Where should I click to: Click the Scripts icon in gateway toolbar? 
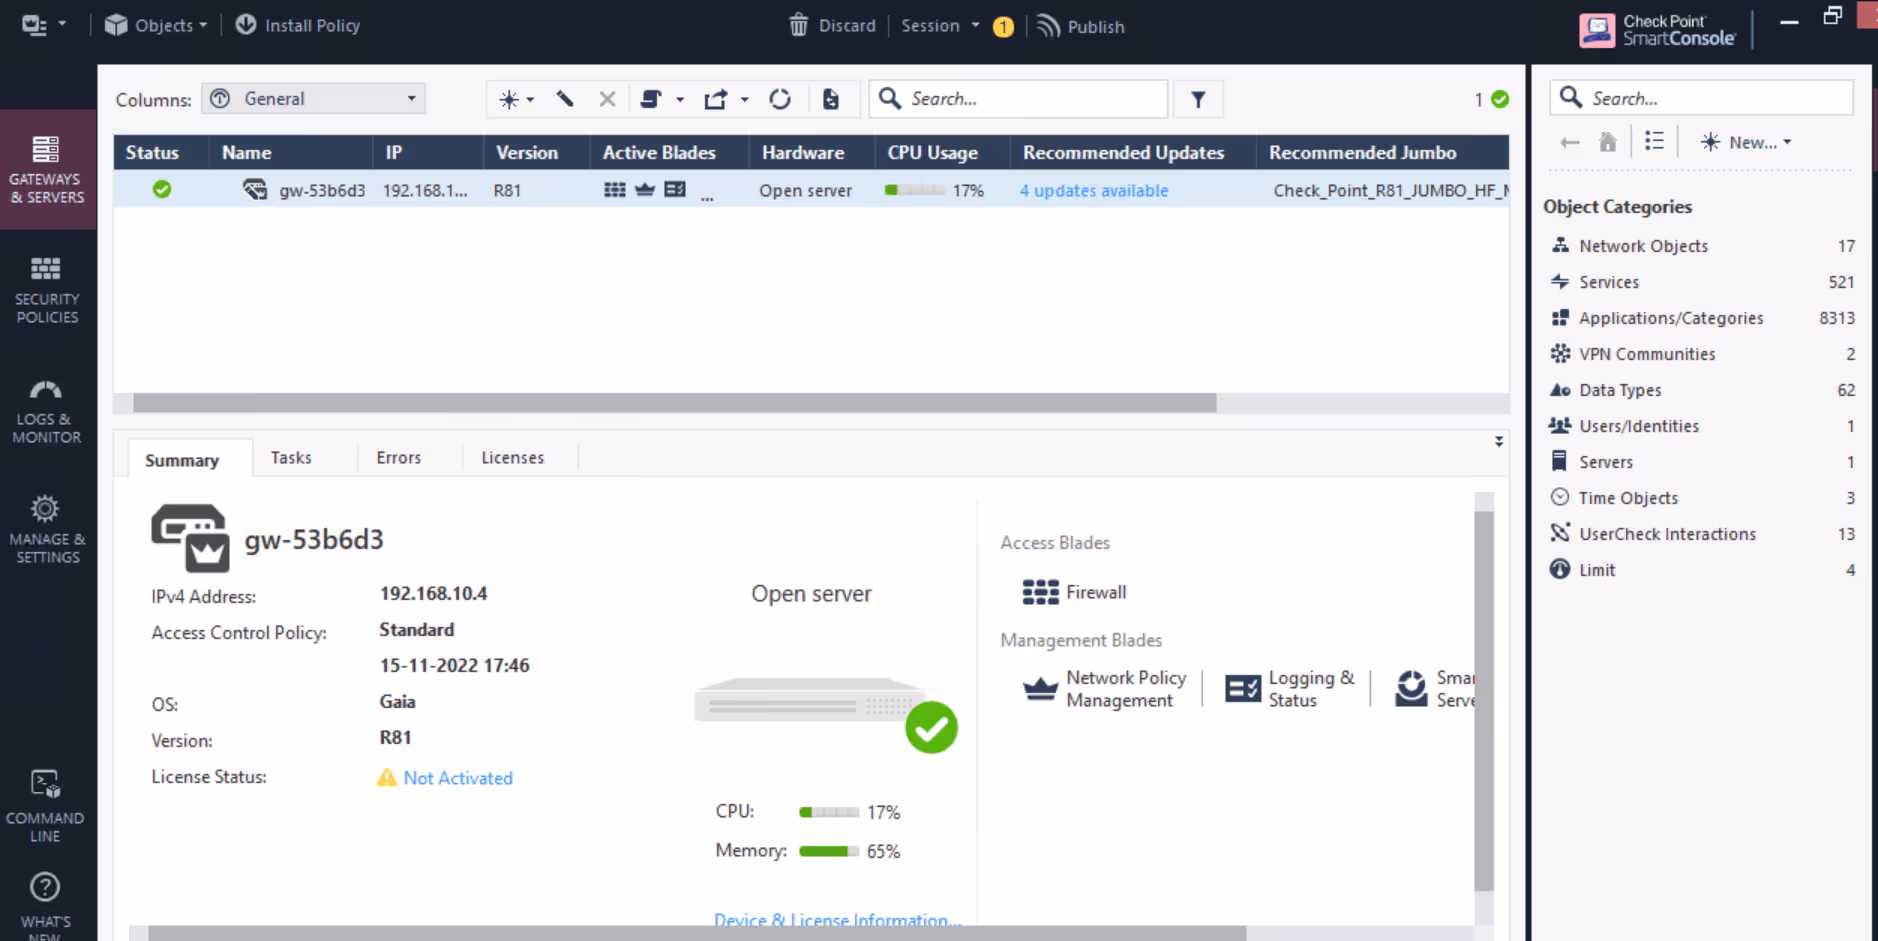tap(651, 99)
